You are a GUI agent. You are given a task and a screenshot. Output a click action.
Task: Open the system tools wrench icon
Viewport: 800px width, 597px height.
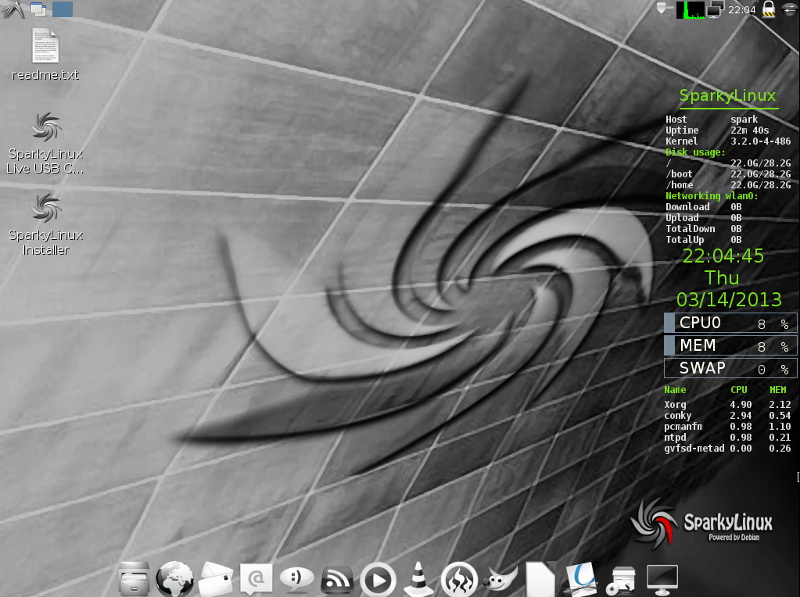pos(621,578)
